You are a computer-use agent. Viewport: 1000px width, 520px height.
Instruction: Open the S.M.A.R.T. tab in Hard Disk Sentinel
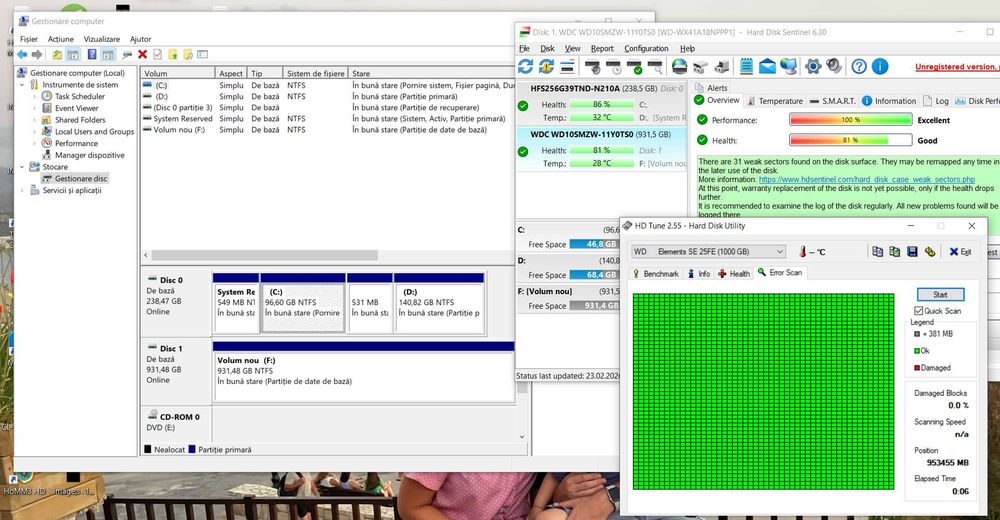click(832, 101)
